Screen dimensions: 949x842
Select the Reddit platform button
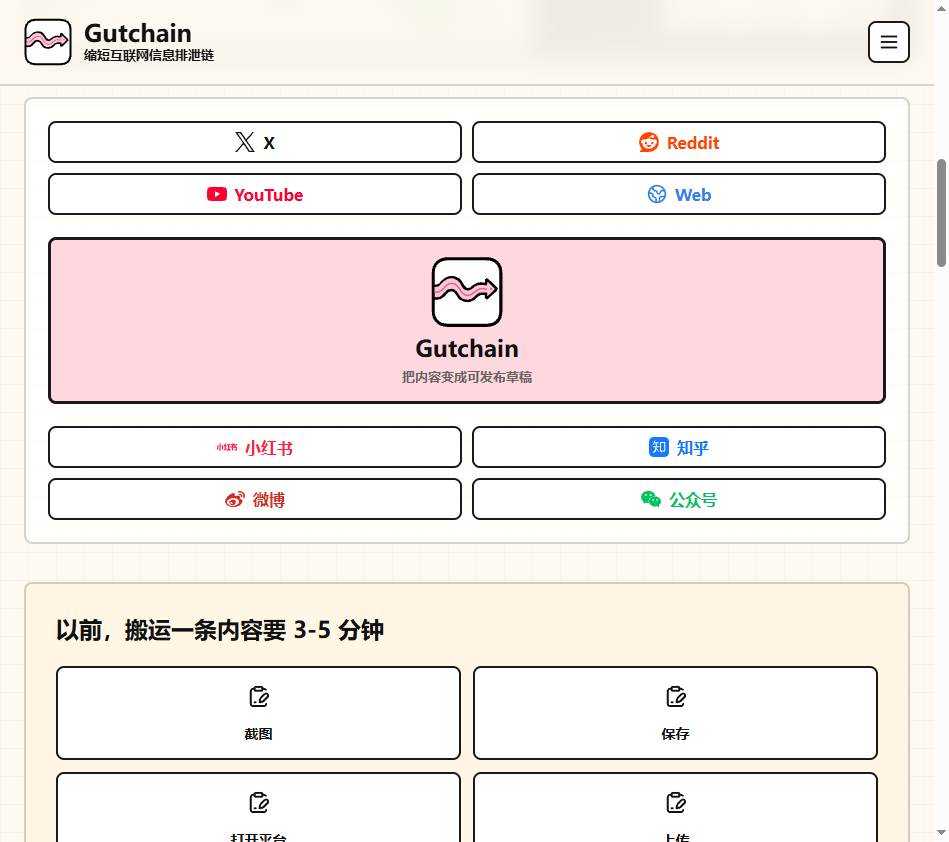click(x=678, y=142)
